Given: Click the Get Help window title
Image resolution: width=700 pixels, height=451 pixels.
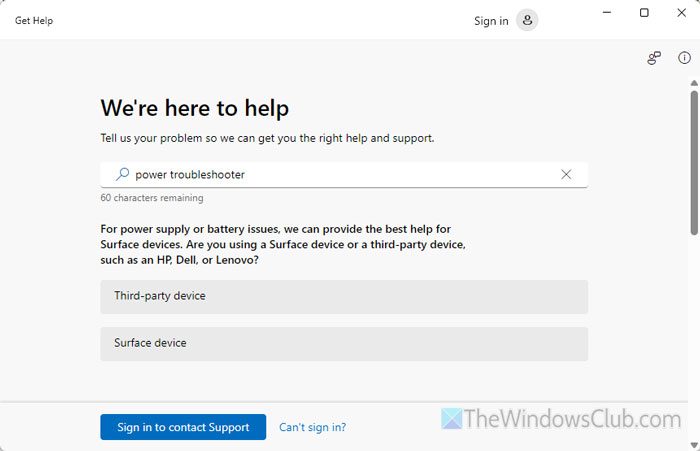Looking at the screenshot, I should [34, 21].
